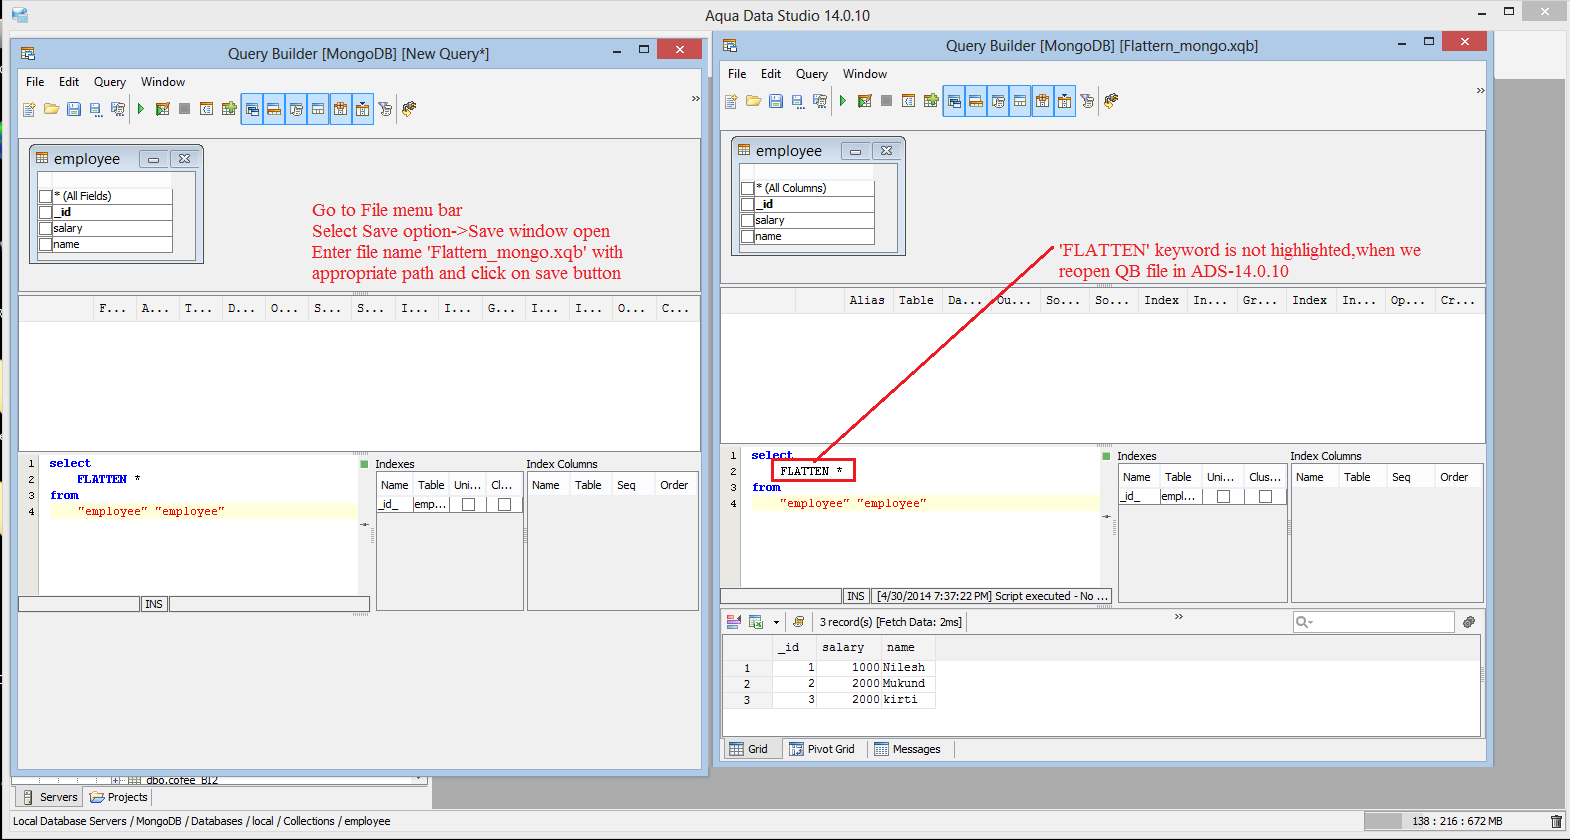
Task: Toggle diagram pane view in New Query toolbar
Action: [252, 109]
